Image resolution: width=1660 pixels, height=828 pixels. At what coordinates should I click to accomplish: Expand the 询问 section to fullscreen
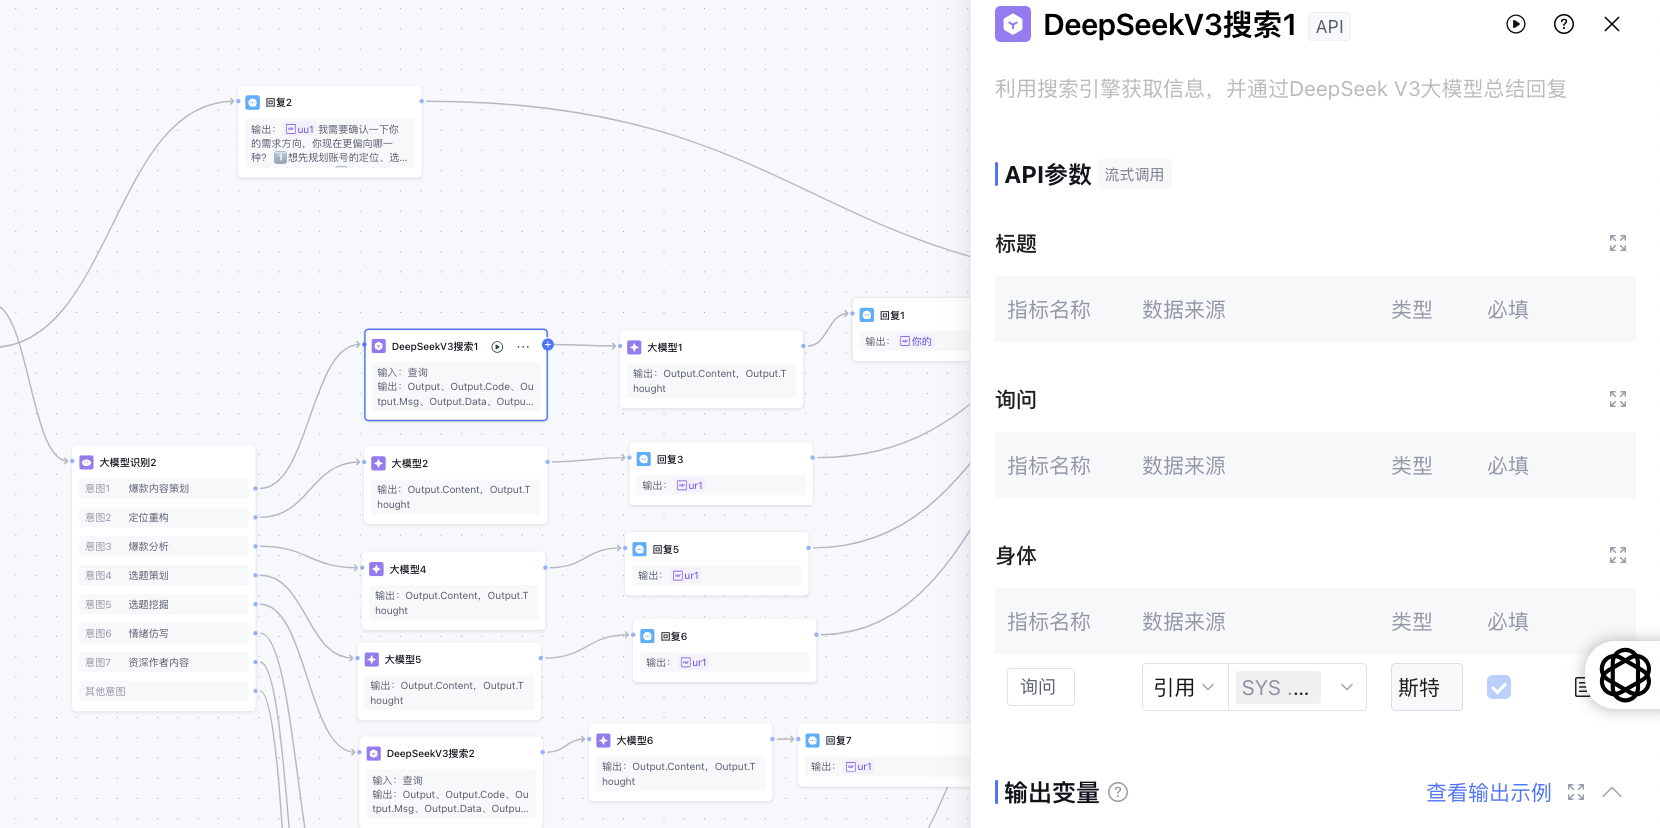click(x=1618, y=399)
